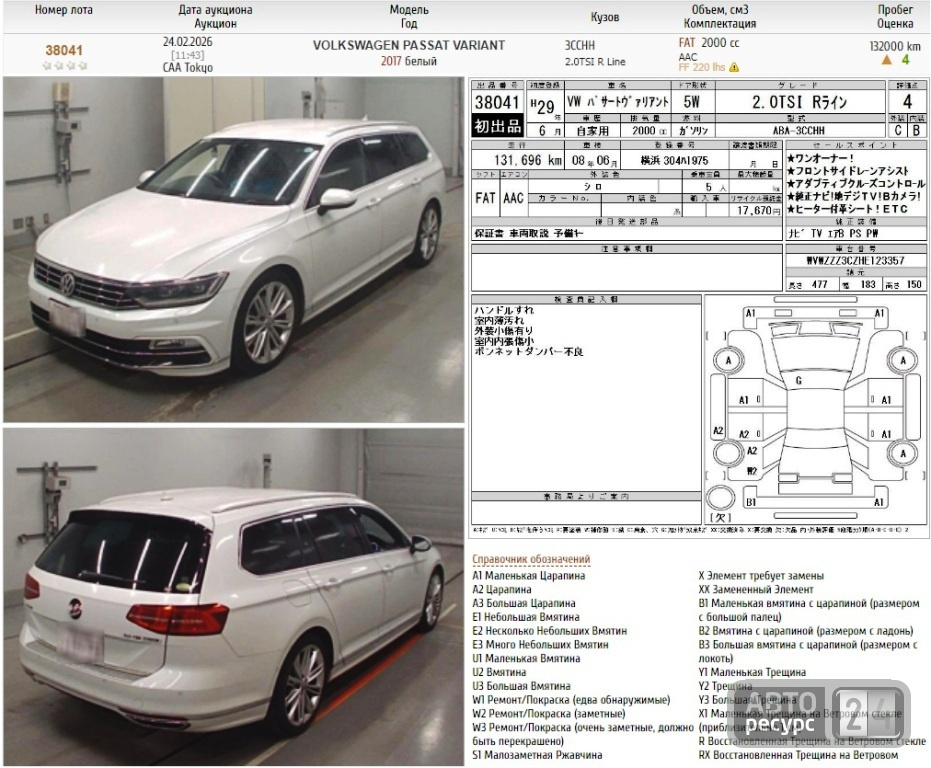Click the VIN WVWZZZ3CZHE123357 on the sheet
Viewport: 931px width, 768px height.
click(x=855, y=261)
